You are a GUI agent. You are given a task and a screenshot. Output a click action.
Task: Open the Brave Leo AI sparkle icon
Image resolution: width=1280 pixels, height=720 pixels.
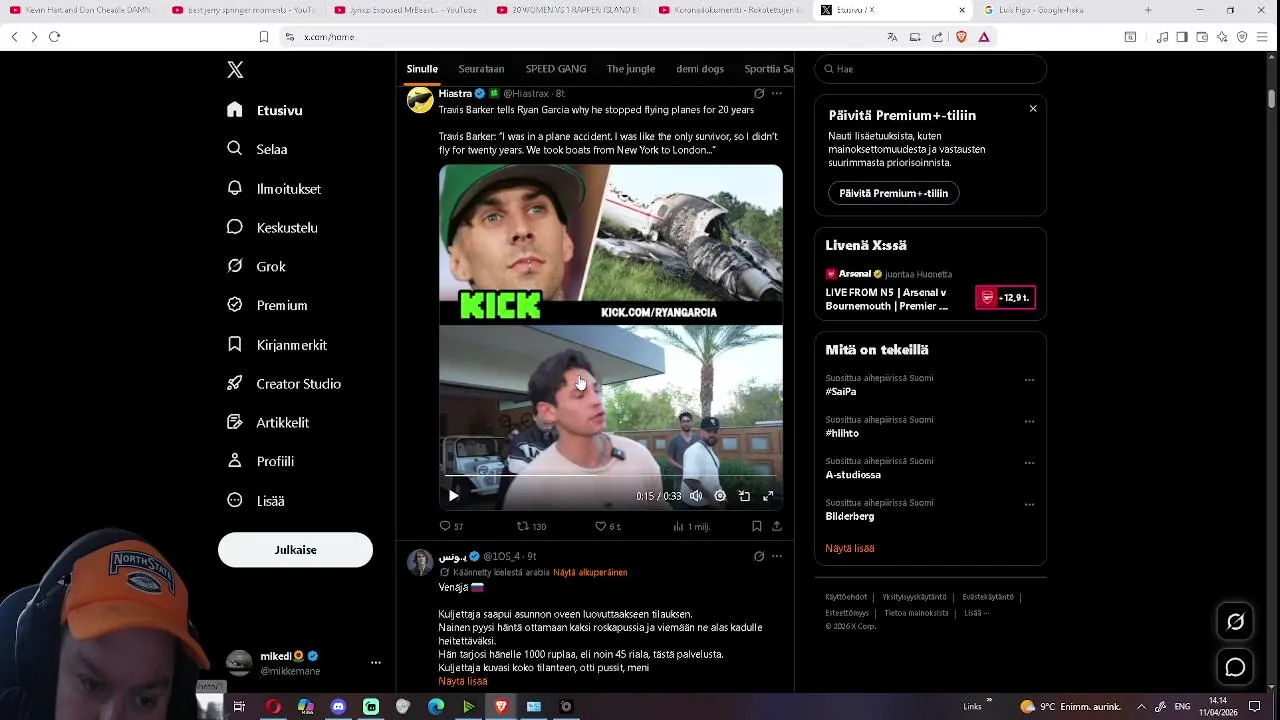[1222, 37]
